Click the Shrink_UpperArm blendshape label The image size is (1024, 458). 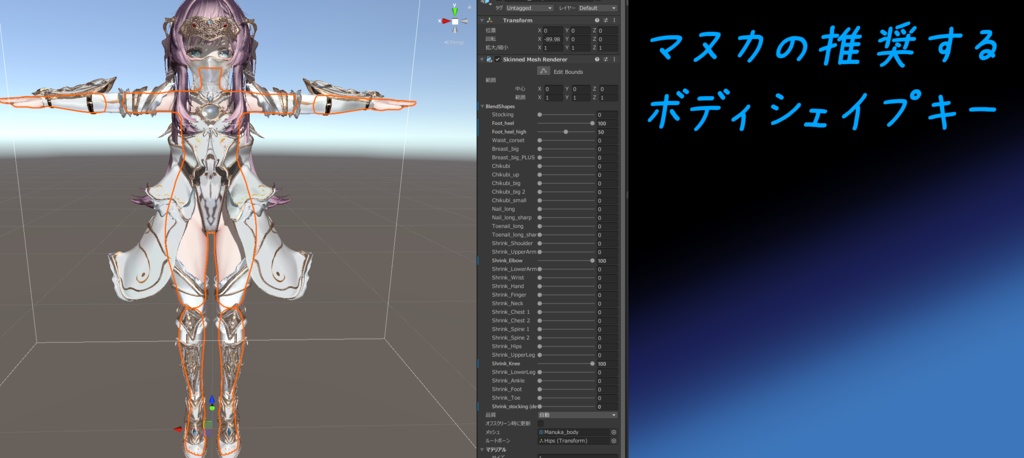pyautogui.click(x=514, y=252)
